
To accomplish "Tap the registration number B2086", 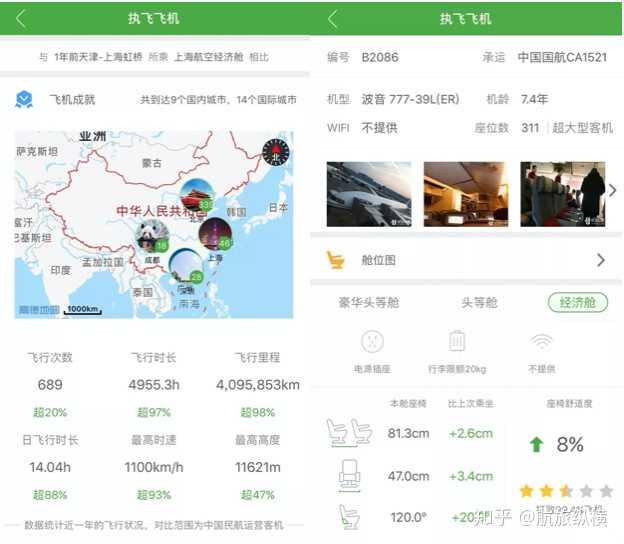I will [380, 57].
